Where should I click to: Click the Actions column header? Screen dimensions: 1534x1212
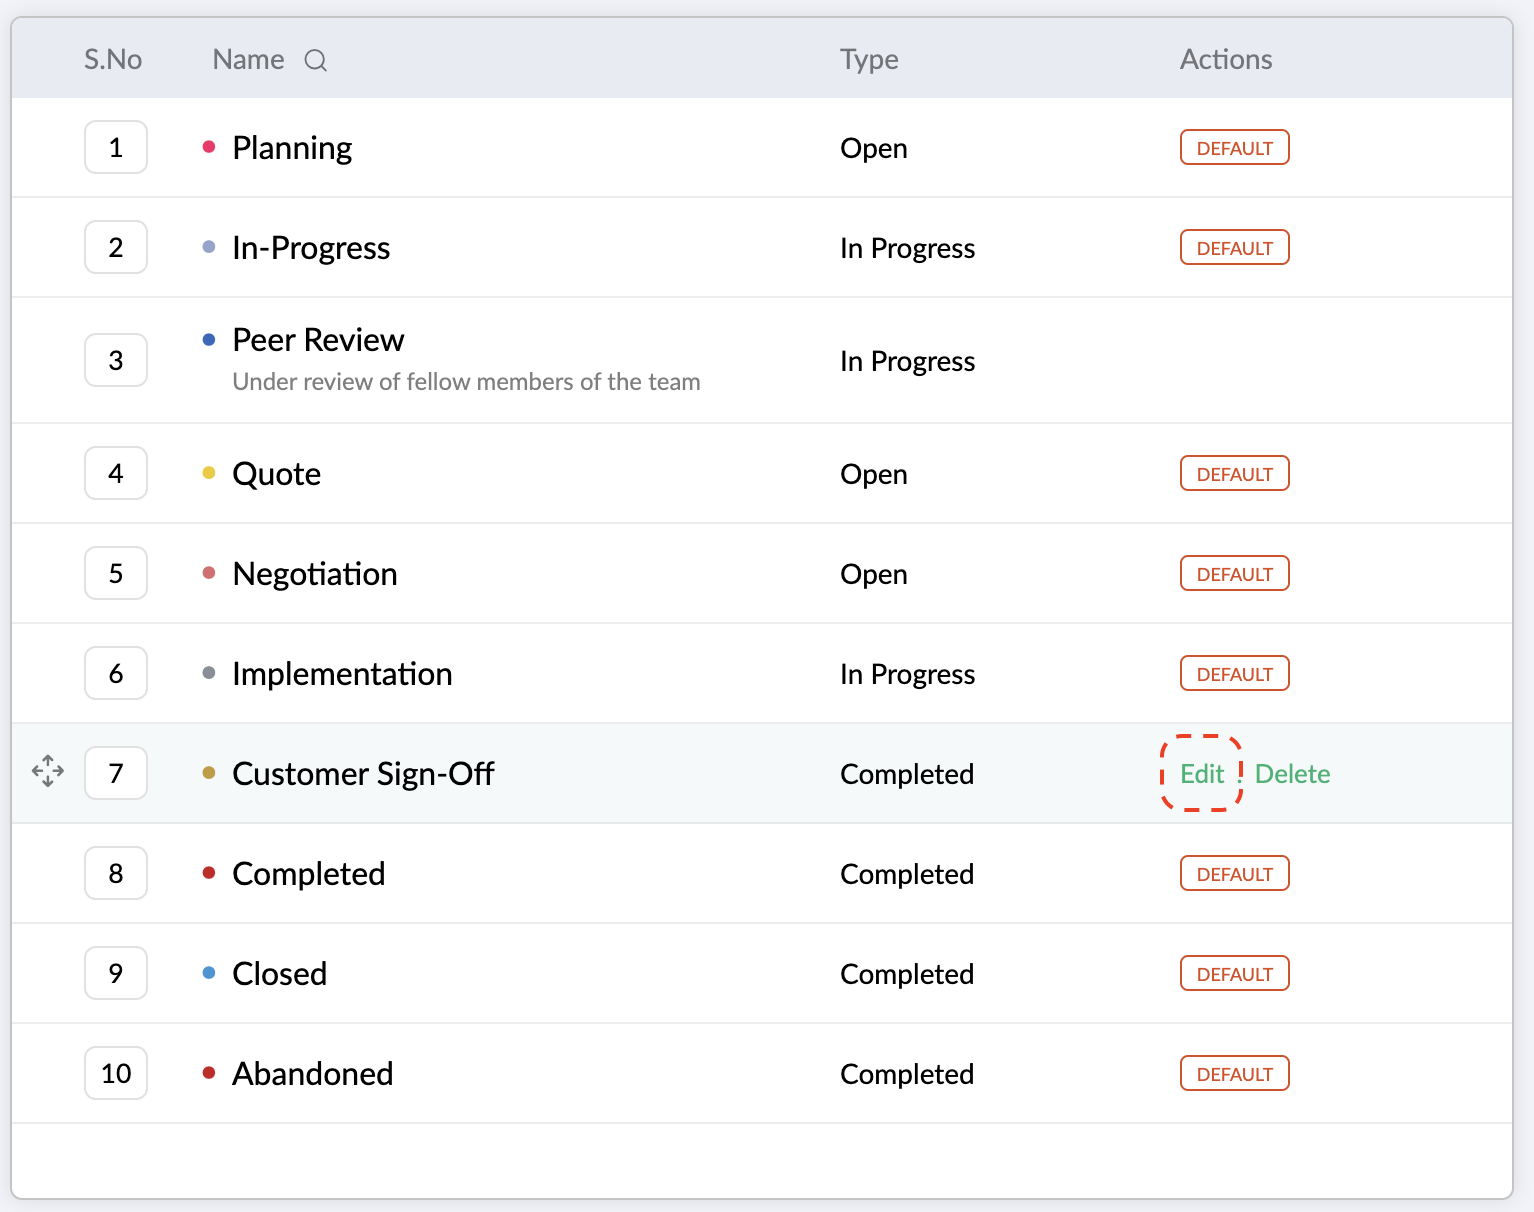tap(1226, 60)
